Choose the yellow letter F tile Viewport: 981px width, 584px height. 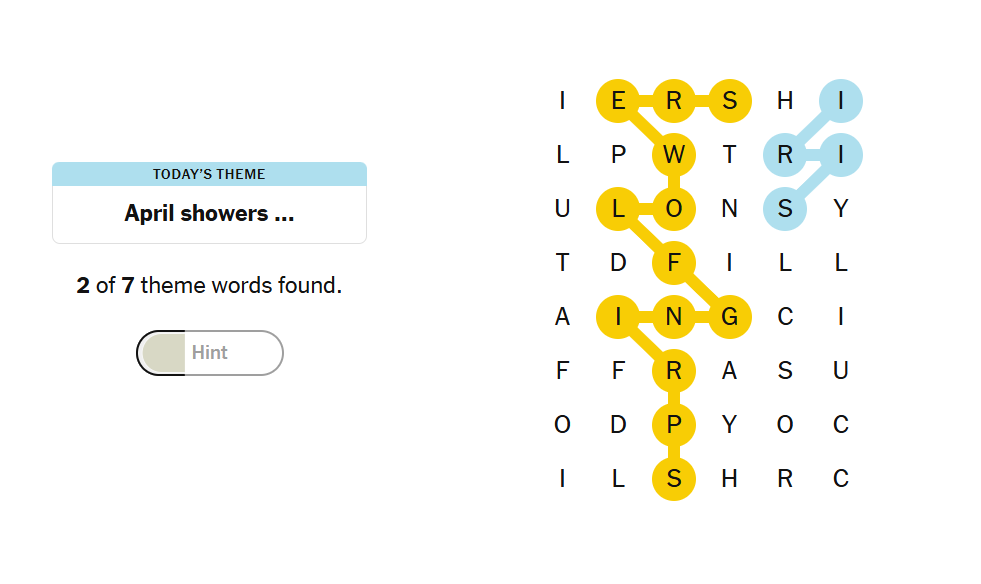coord(674,262)
